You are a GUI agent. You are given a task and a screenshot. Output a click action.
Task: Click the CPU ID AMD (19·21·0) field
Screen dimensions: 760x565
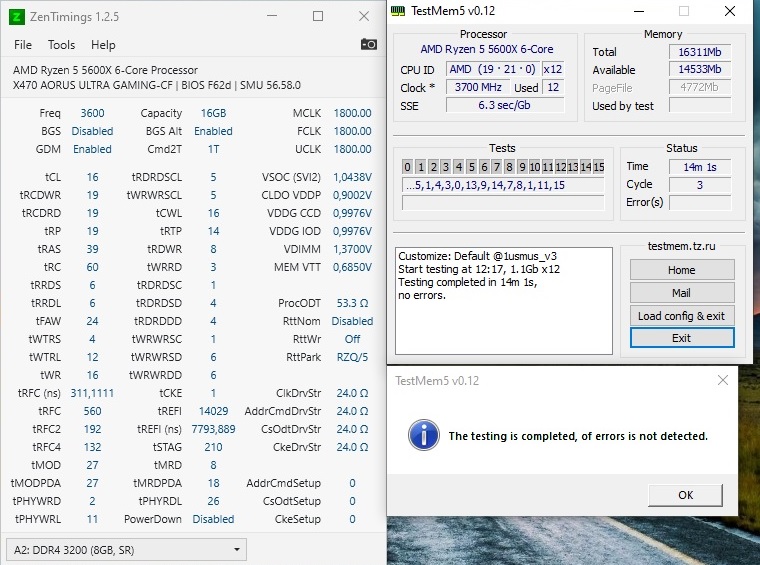coord(492,69)
